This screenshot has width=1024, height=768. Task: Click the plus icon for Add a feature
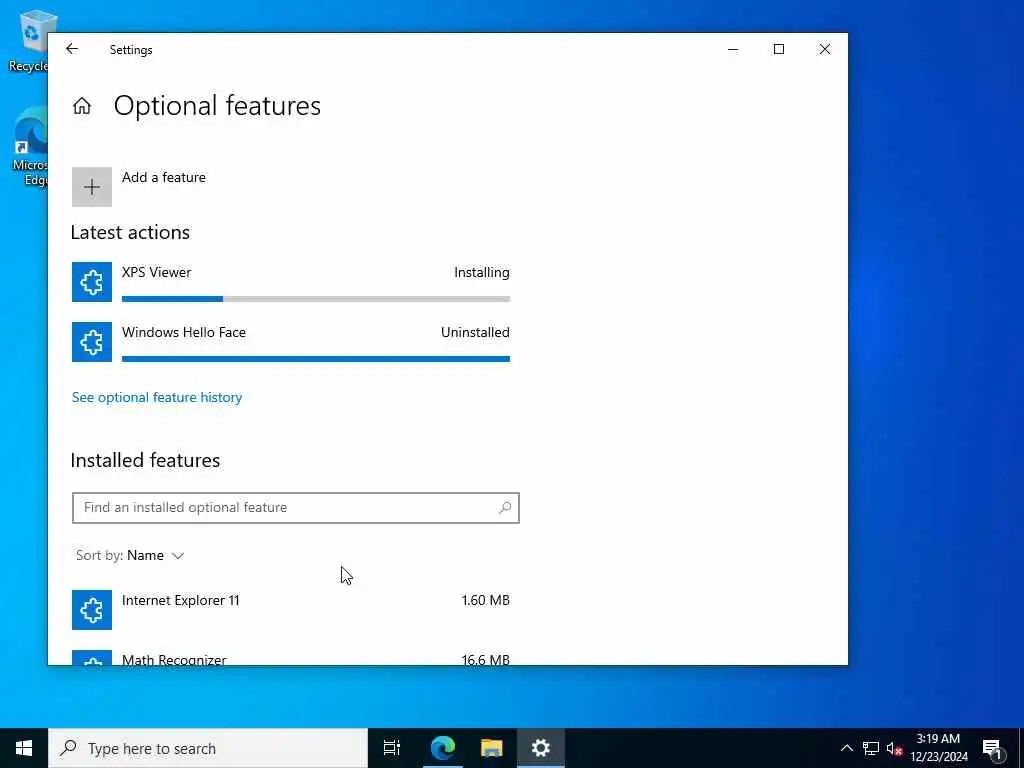point(91,187)
